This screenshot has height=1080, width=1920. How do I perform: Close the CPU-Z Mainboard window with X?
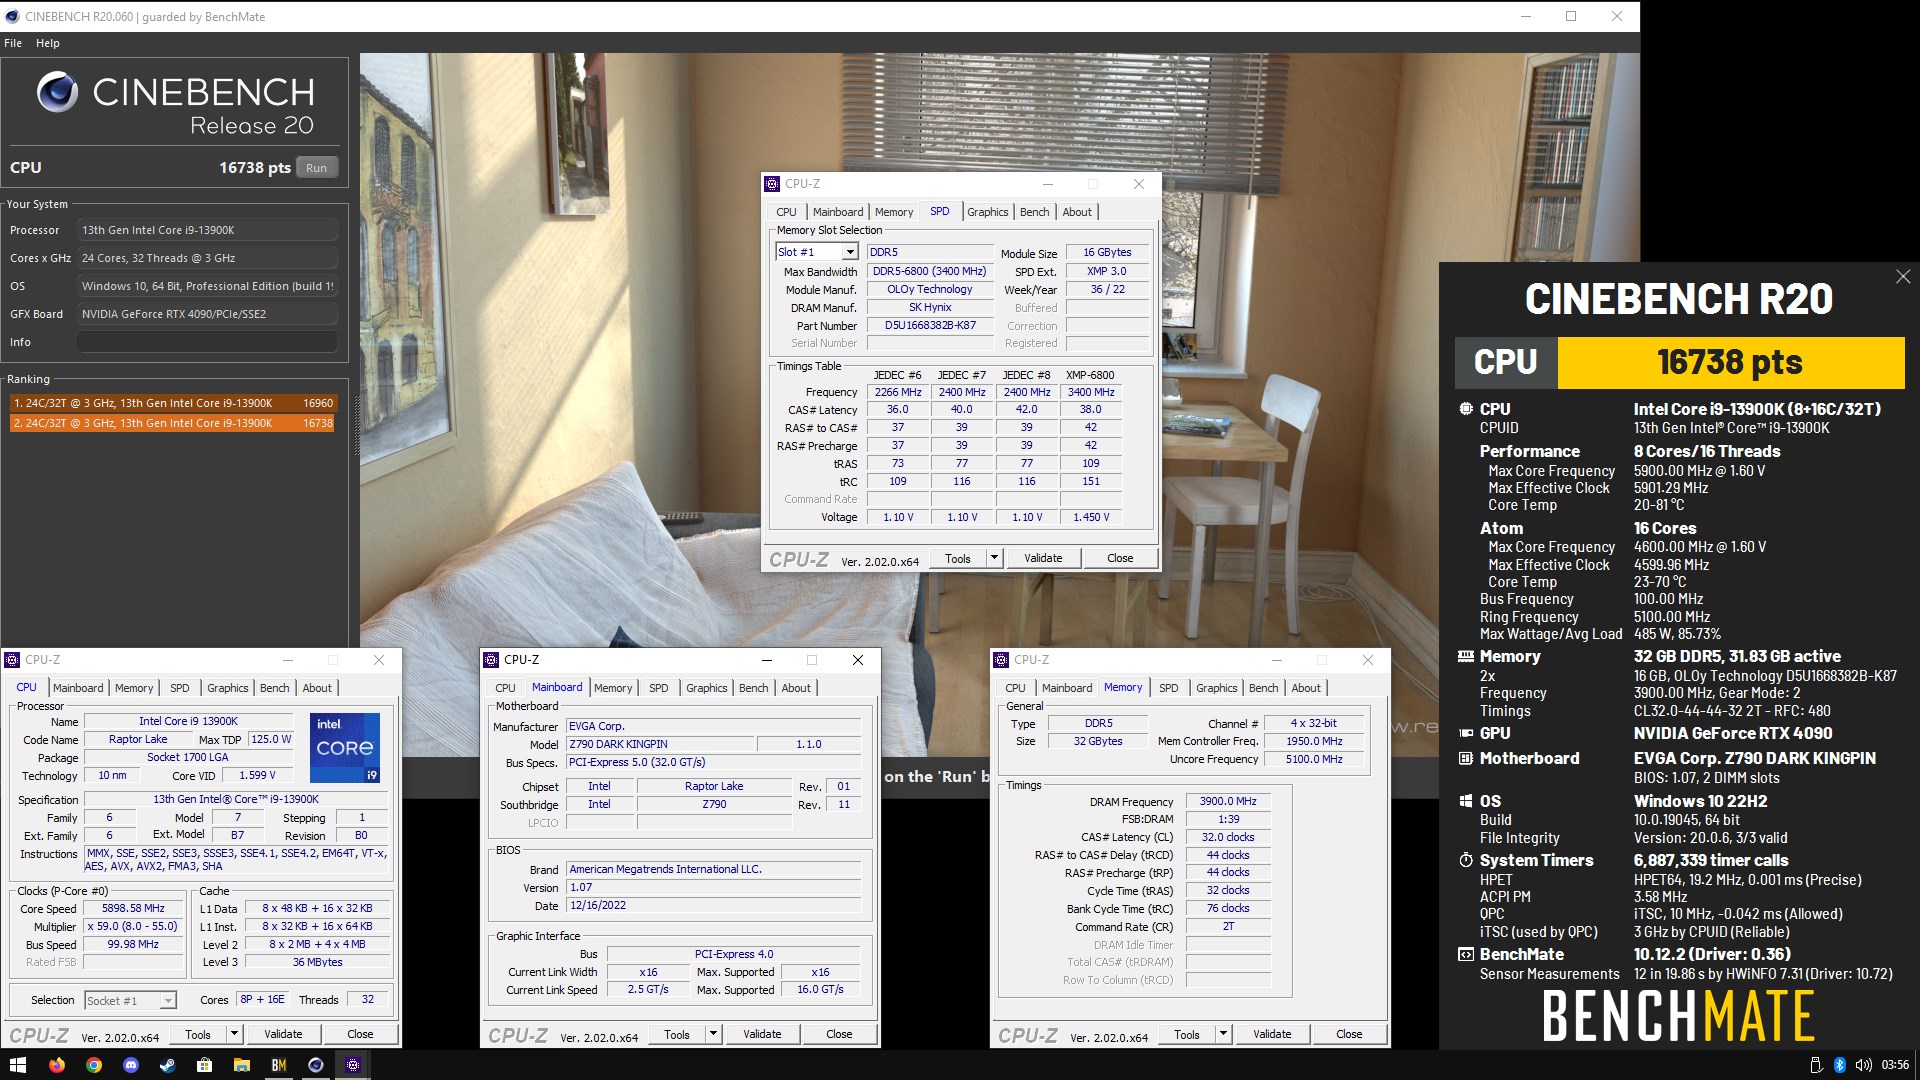pyautogui.click(x=857, y=660)
